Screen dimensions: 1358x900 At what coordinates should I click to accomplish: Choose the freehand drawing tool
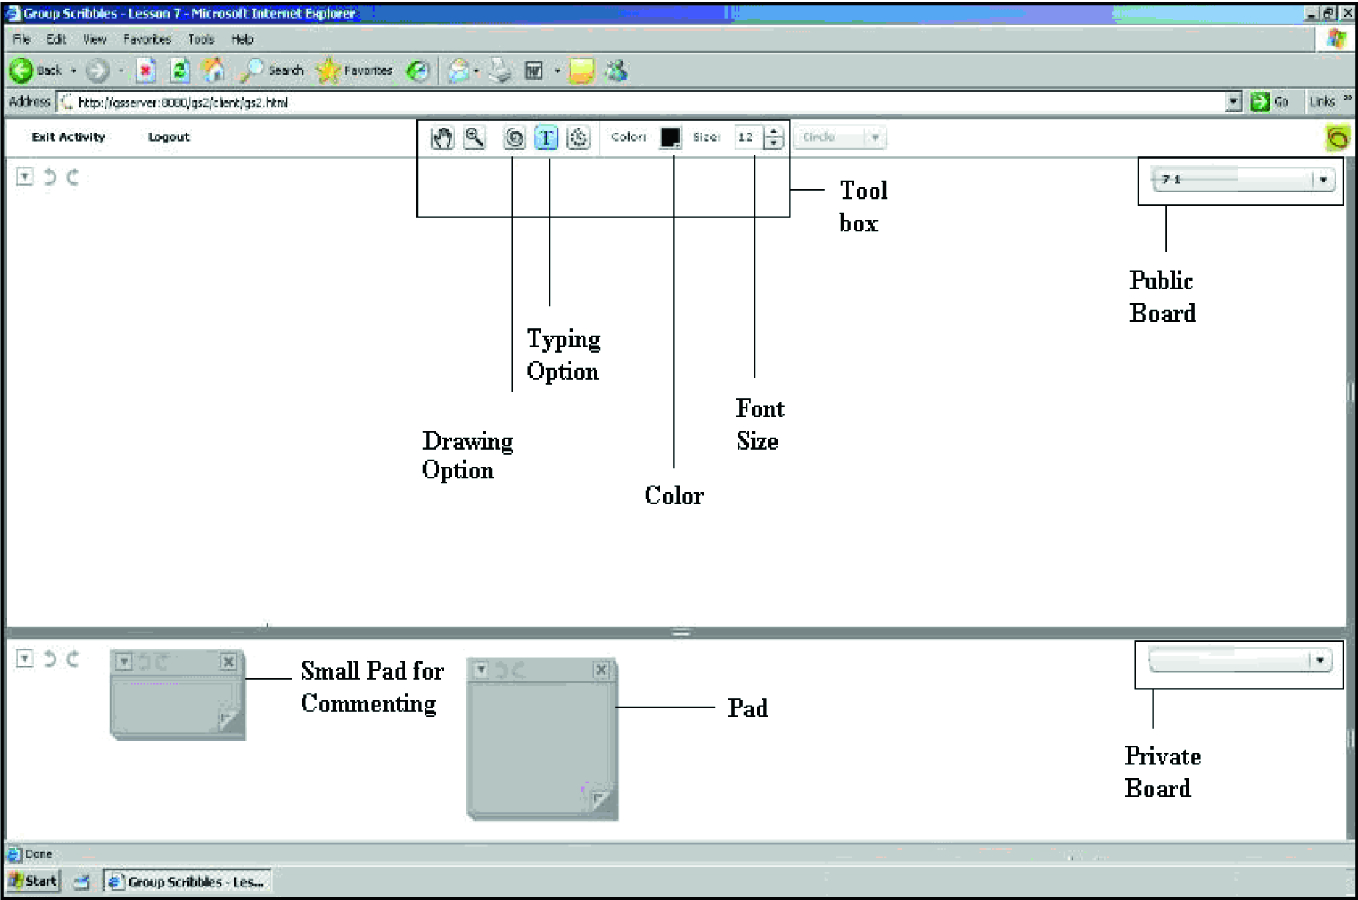click(x=514, y=138)
